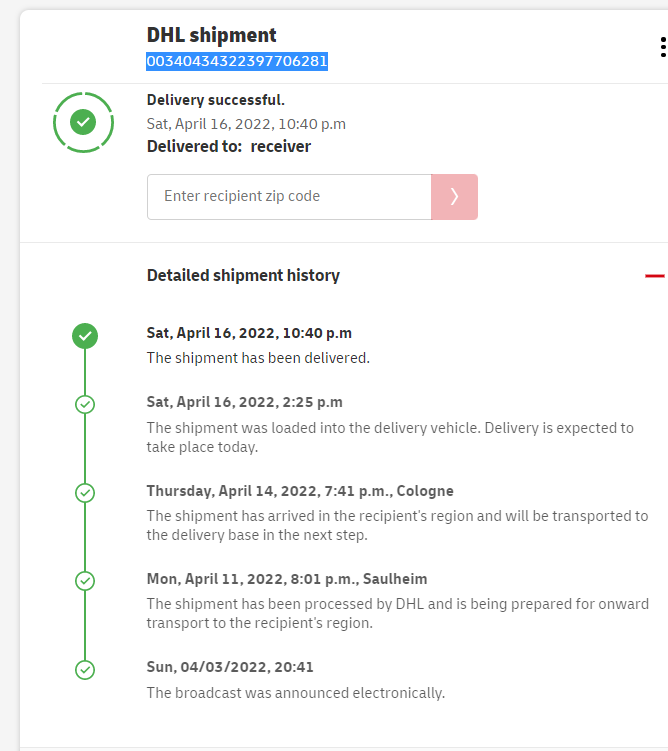This screenshot has width=668, height=751.
Task: Click the filled green delivered checkpoint marker
Action: pos(85,336)
